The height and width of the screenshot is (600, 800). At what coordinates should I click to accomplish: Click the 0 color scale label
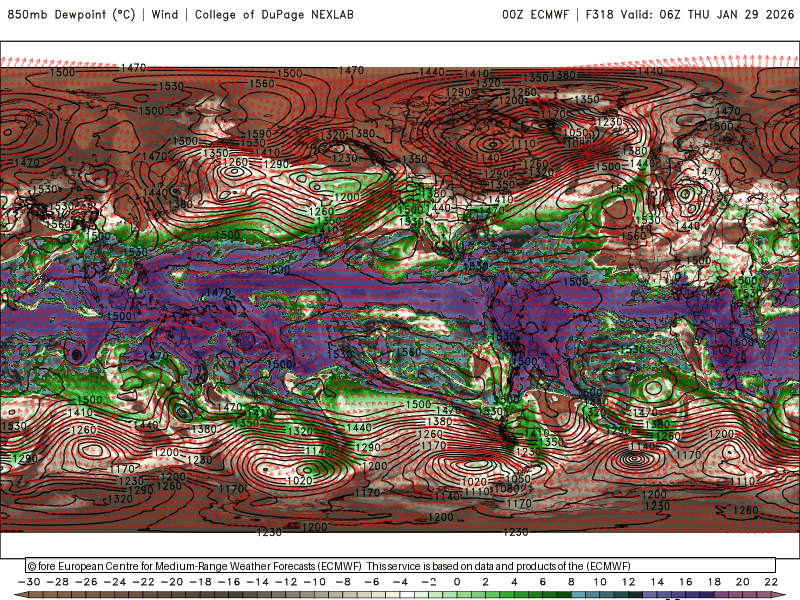coord(457,582)
